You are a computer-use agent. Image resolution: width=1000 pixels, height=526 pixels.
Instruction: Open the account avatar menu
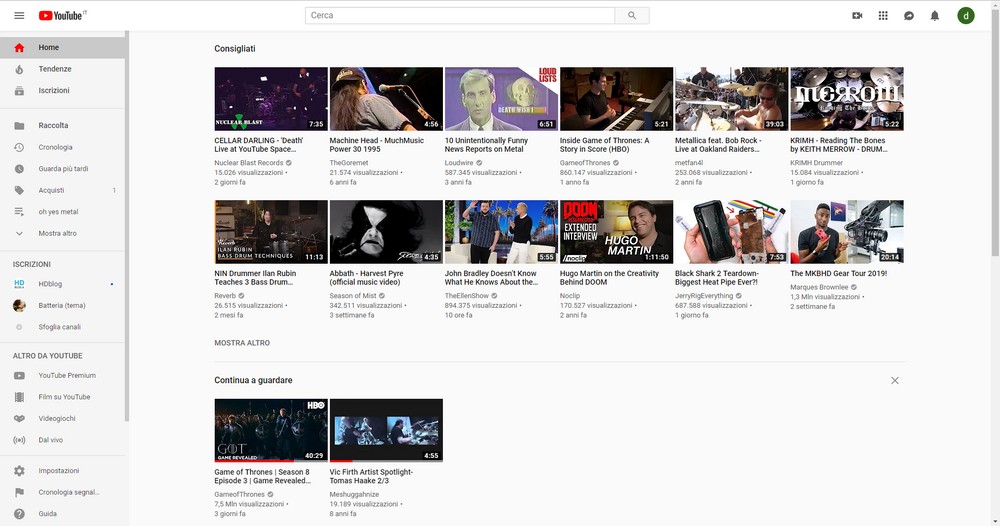coord(965,16)
